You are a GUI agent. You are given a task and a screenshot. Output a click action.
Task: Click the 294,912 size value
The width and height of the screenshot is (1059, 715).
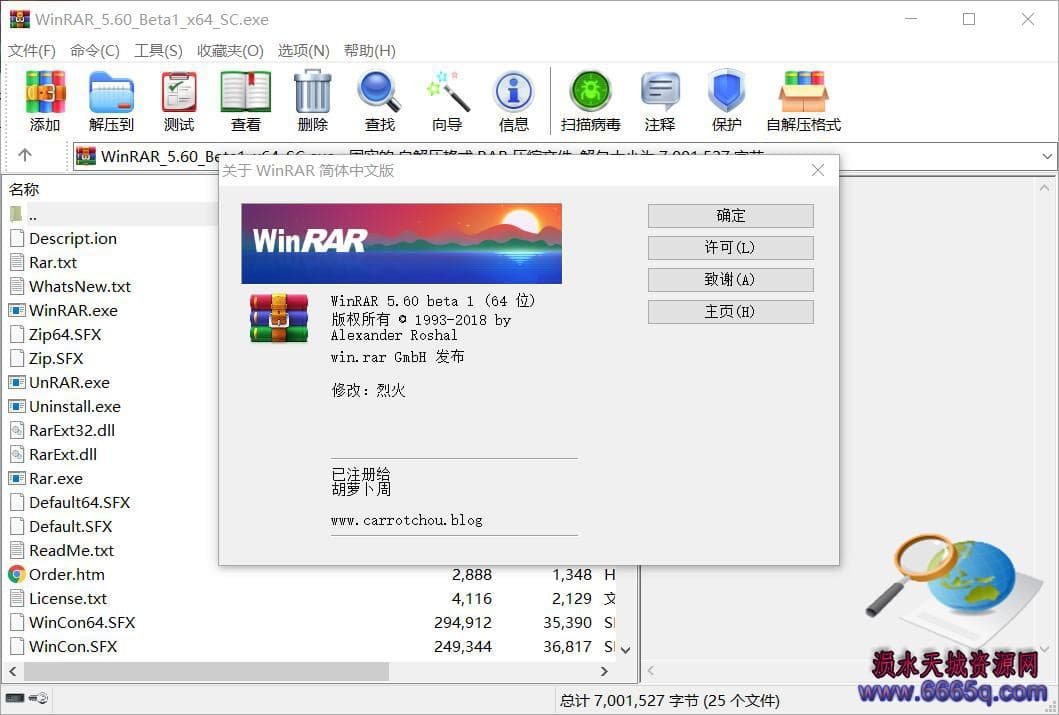[463, 623]
